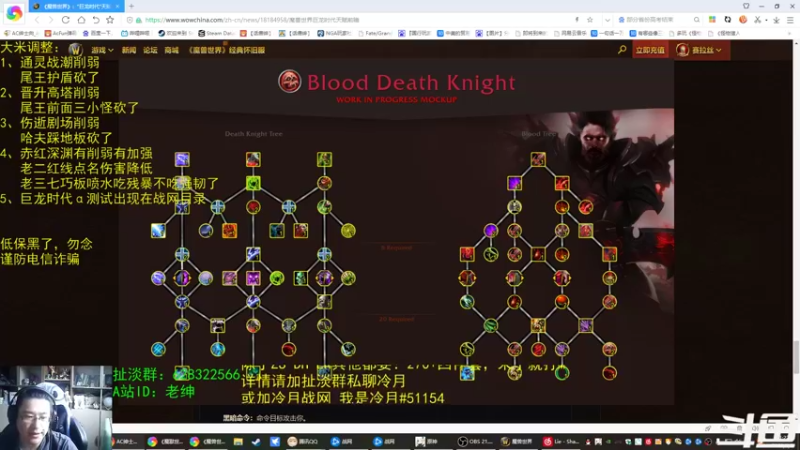Screen dimensions: 800x450
Task: Select the topmost Blood tree talent node
Action: coord(538,159)
